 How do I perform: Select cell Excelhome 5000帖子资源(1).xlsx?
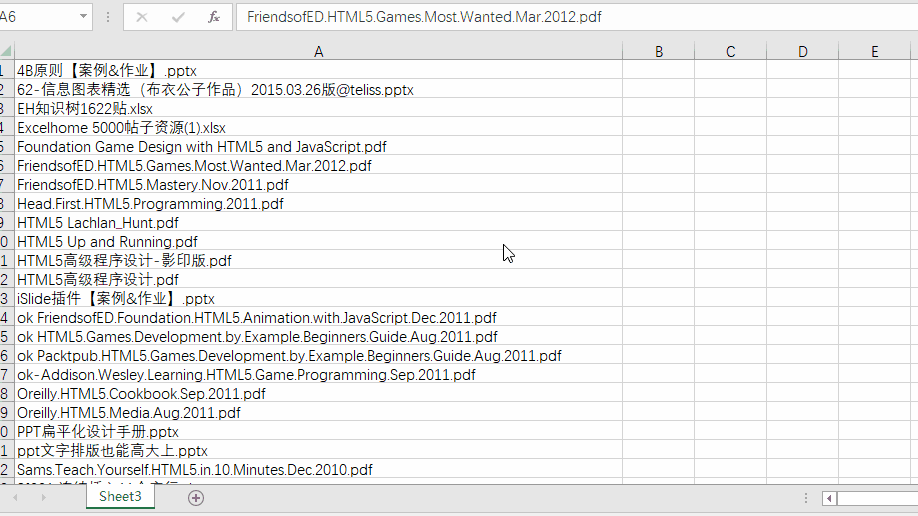tap(318, 127)
